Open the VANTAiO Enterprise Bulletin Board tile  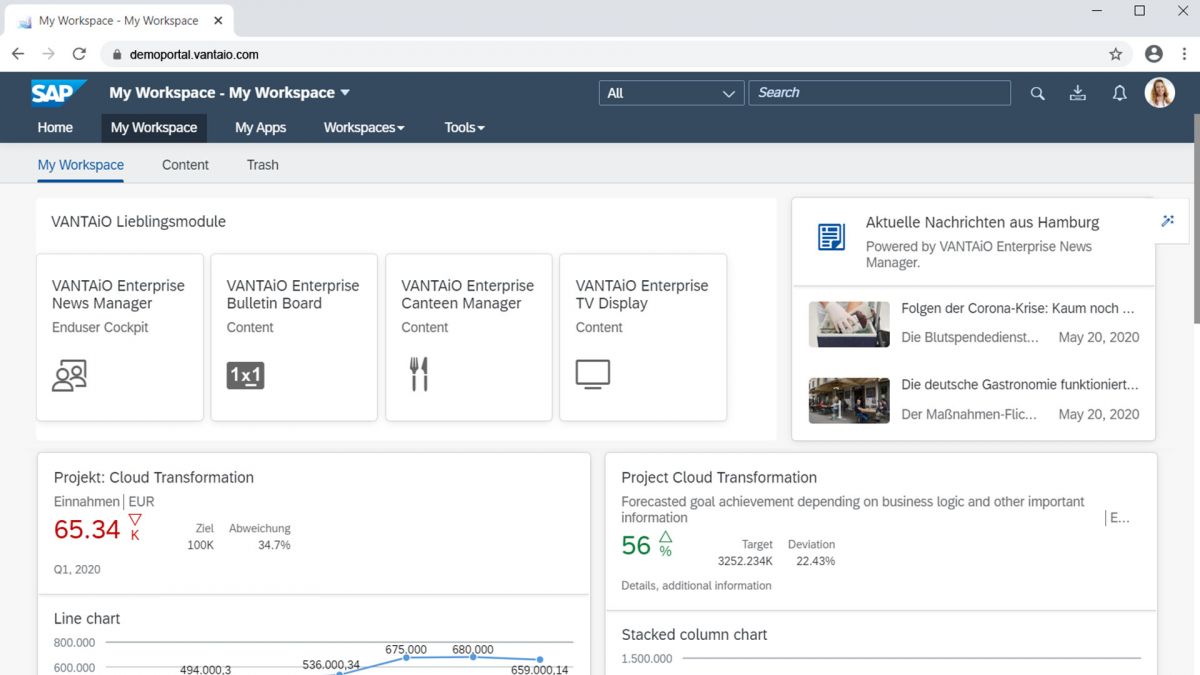(x=294, y=337)
